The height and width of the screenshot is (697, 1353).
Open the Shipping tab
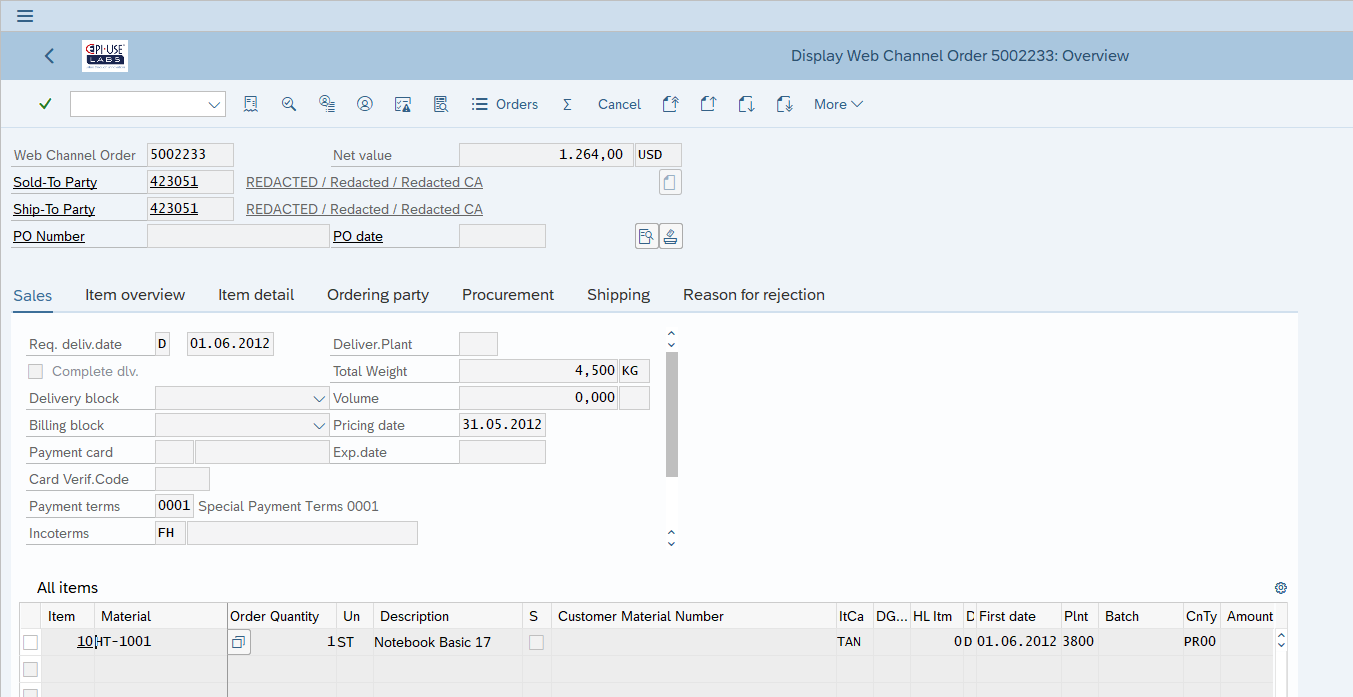618,295
